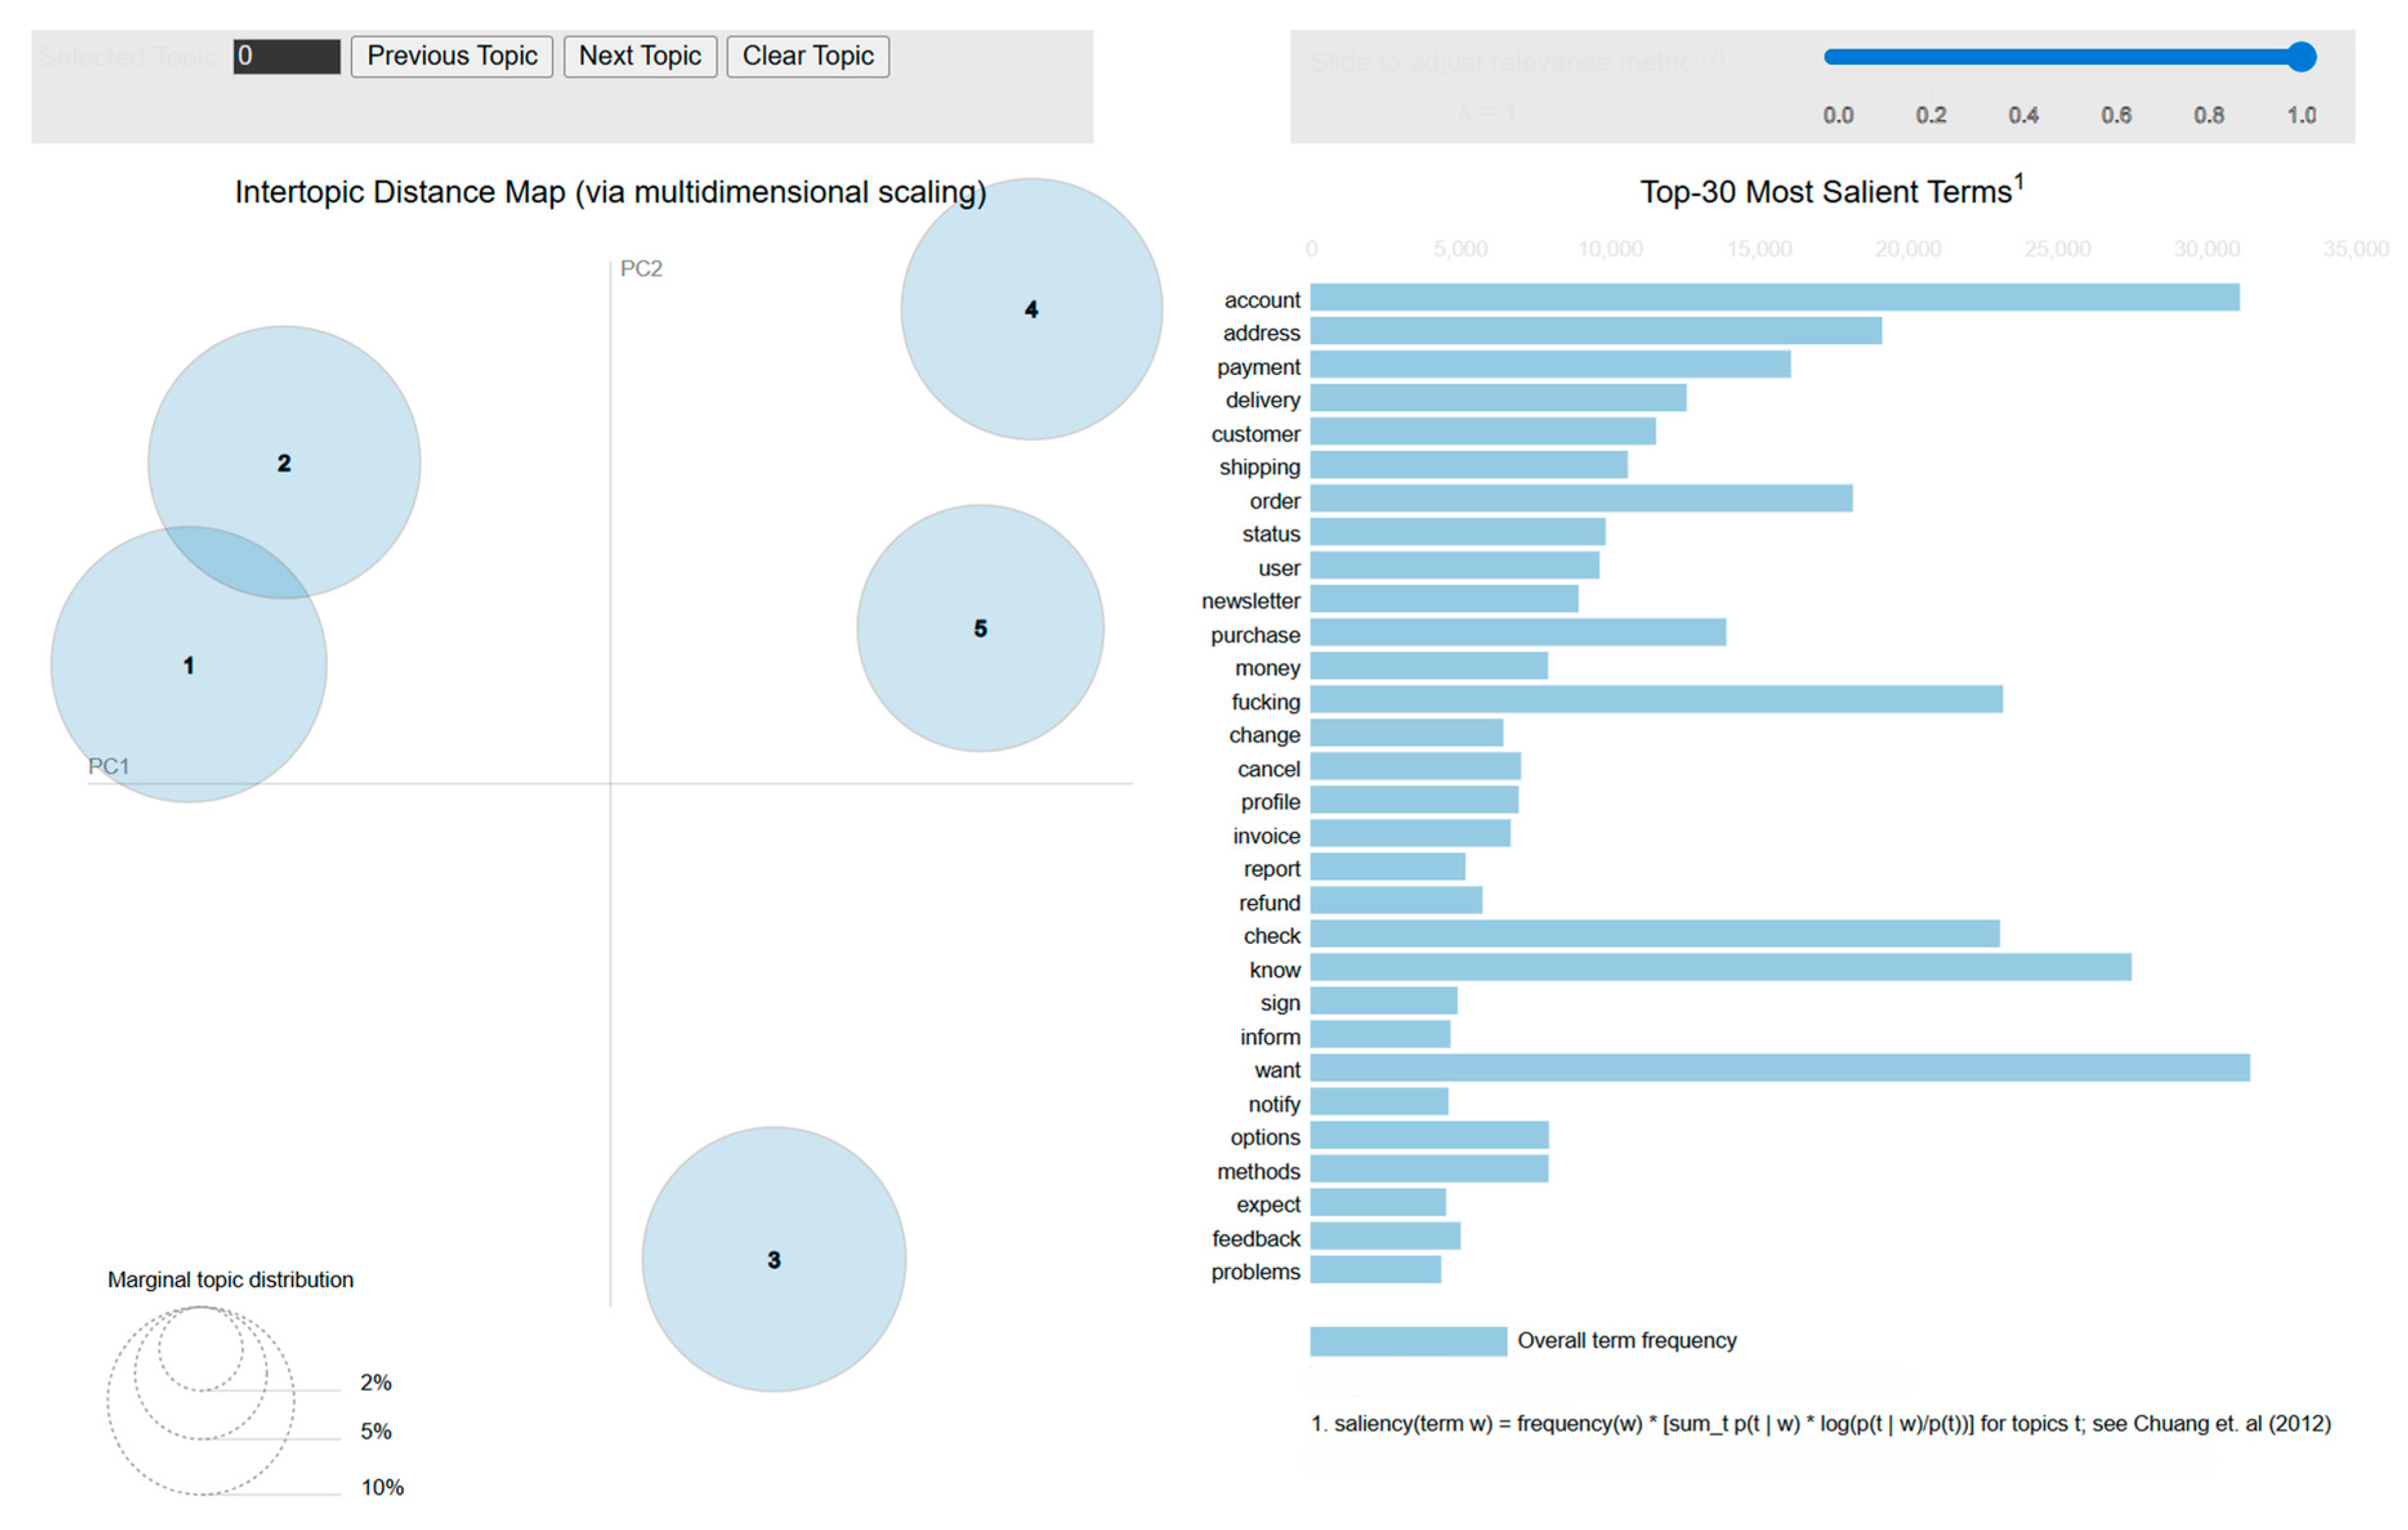Click the Clear Topic button
2408x1530 pixels.
tap(808, 56)
